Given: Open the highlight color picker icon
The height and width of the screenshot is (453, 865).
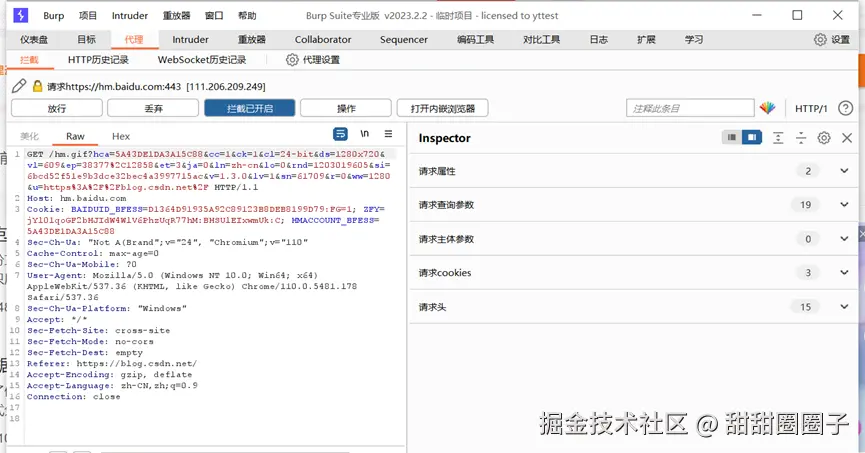Looking at the screenshot, I should tap(767, 108).
